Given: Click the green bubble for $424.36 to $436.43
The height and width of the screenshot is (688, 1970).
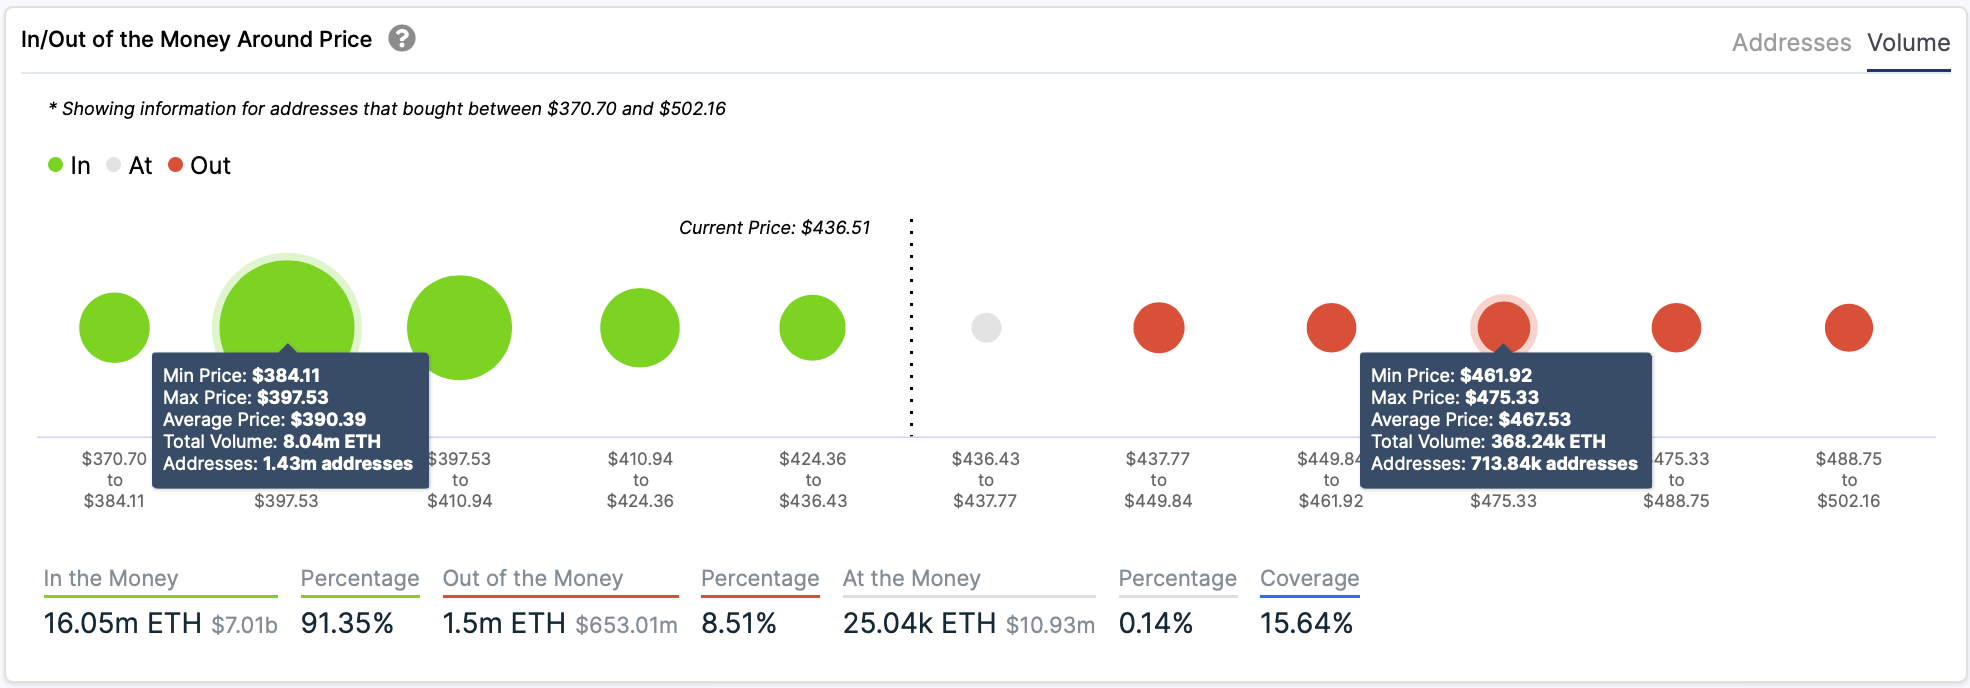Looking at the screenshot, I should click(x=812, y=327).
